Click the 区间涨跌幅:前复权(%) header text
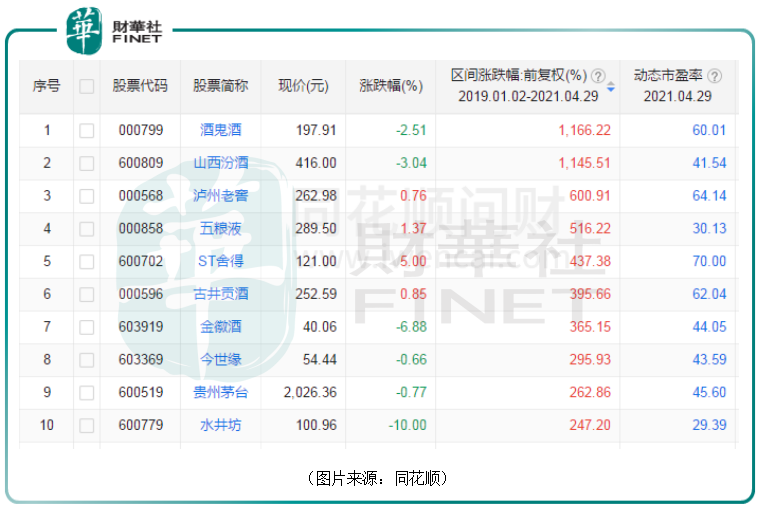The height and width of the screenshot is (508, 763). pos(519,75)
